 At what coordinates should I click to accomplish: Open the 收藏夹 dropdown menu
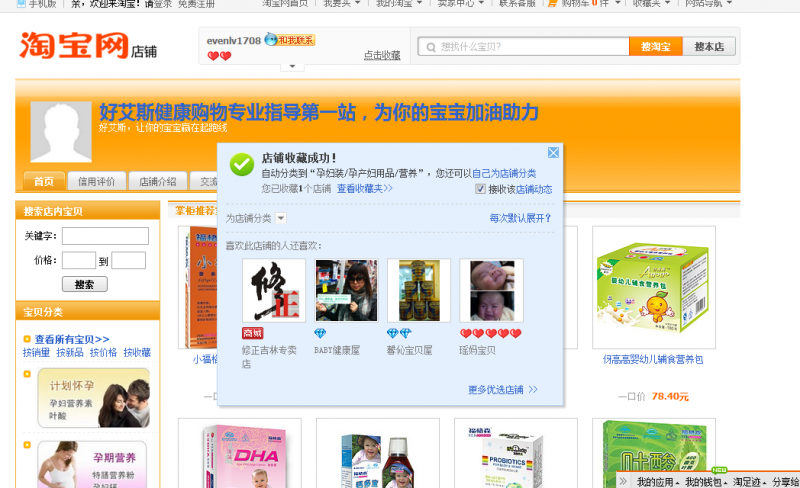tap(651, 3)
